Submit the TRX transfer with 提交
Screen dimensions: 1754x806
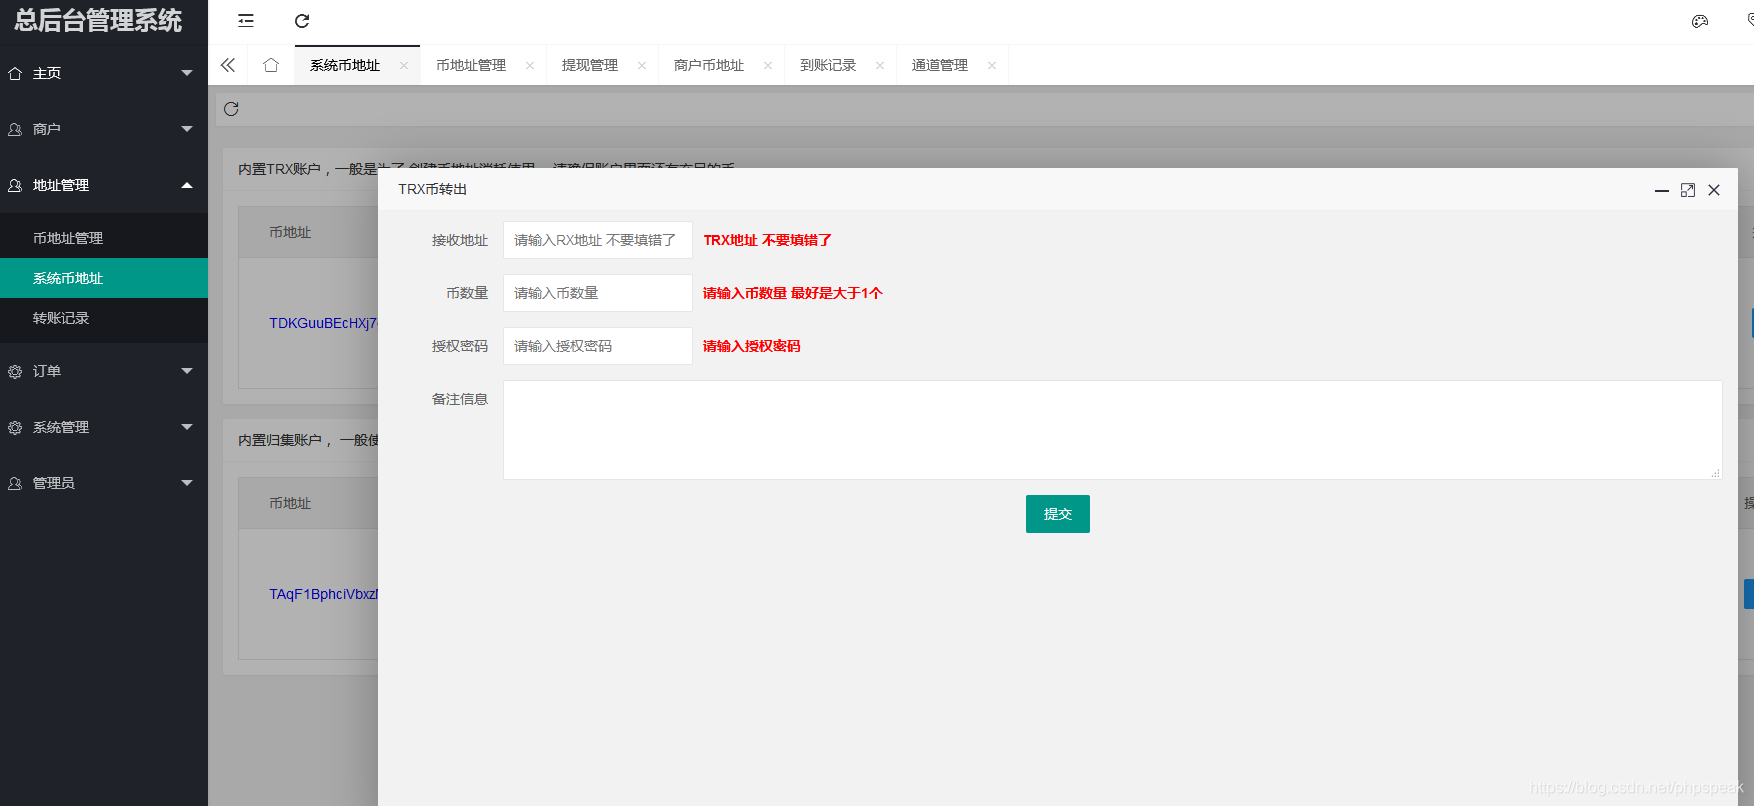point(1058,514)
